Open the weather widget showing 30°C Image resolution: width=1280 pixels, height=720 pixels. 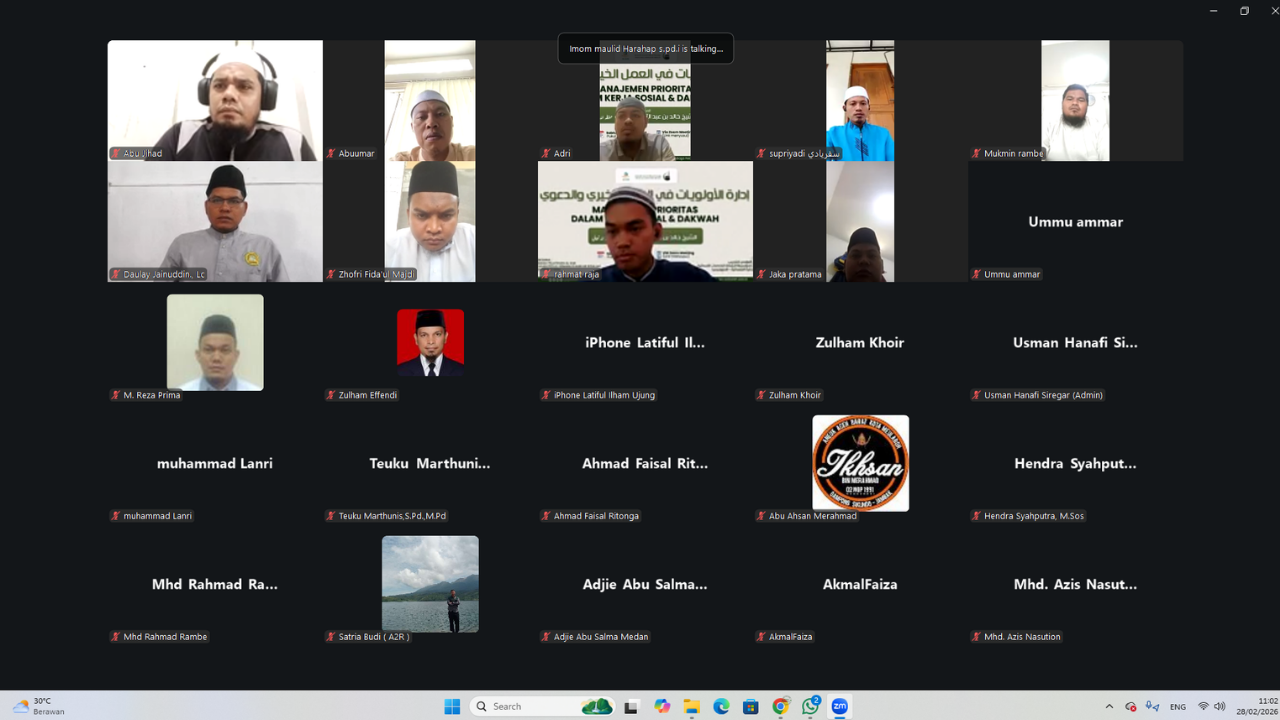click(40, 706)
